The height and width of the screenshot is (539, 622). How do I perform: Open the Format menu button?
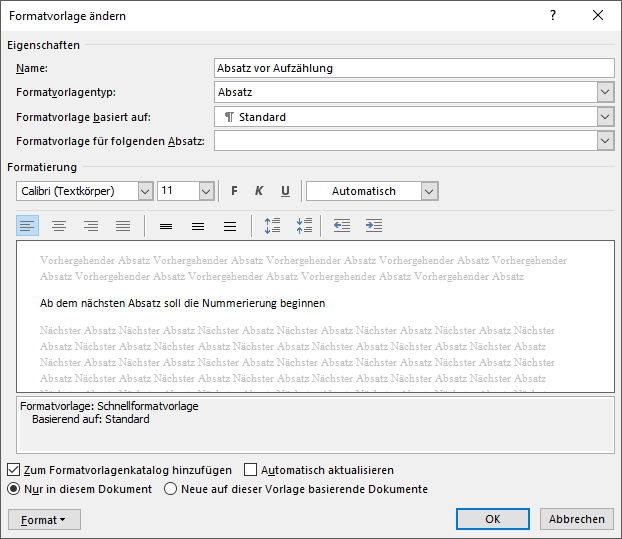[44, 520]
